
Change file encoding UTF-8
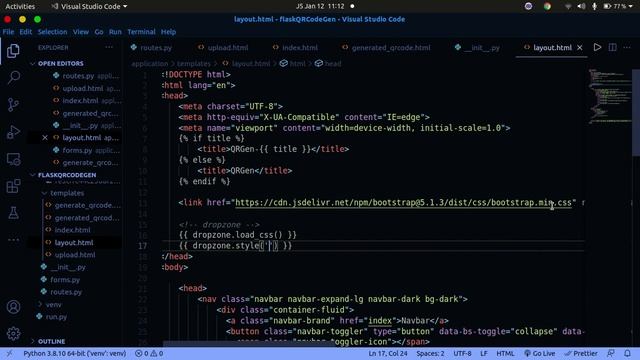(x=462, y=353)
